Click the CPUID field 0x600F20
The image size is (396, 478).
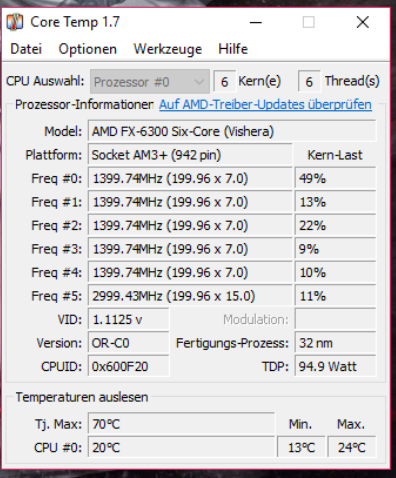pos(129,367)
